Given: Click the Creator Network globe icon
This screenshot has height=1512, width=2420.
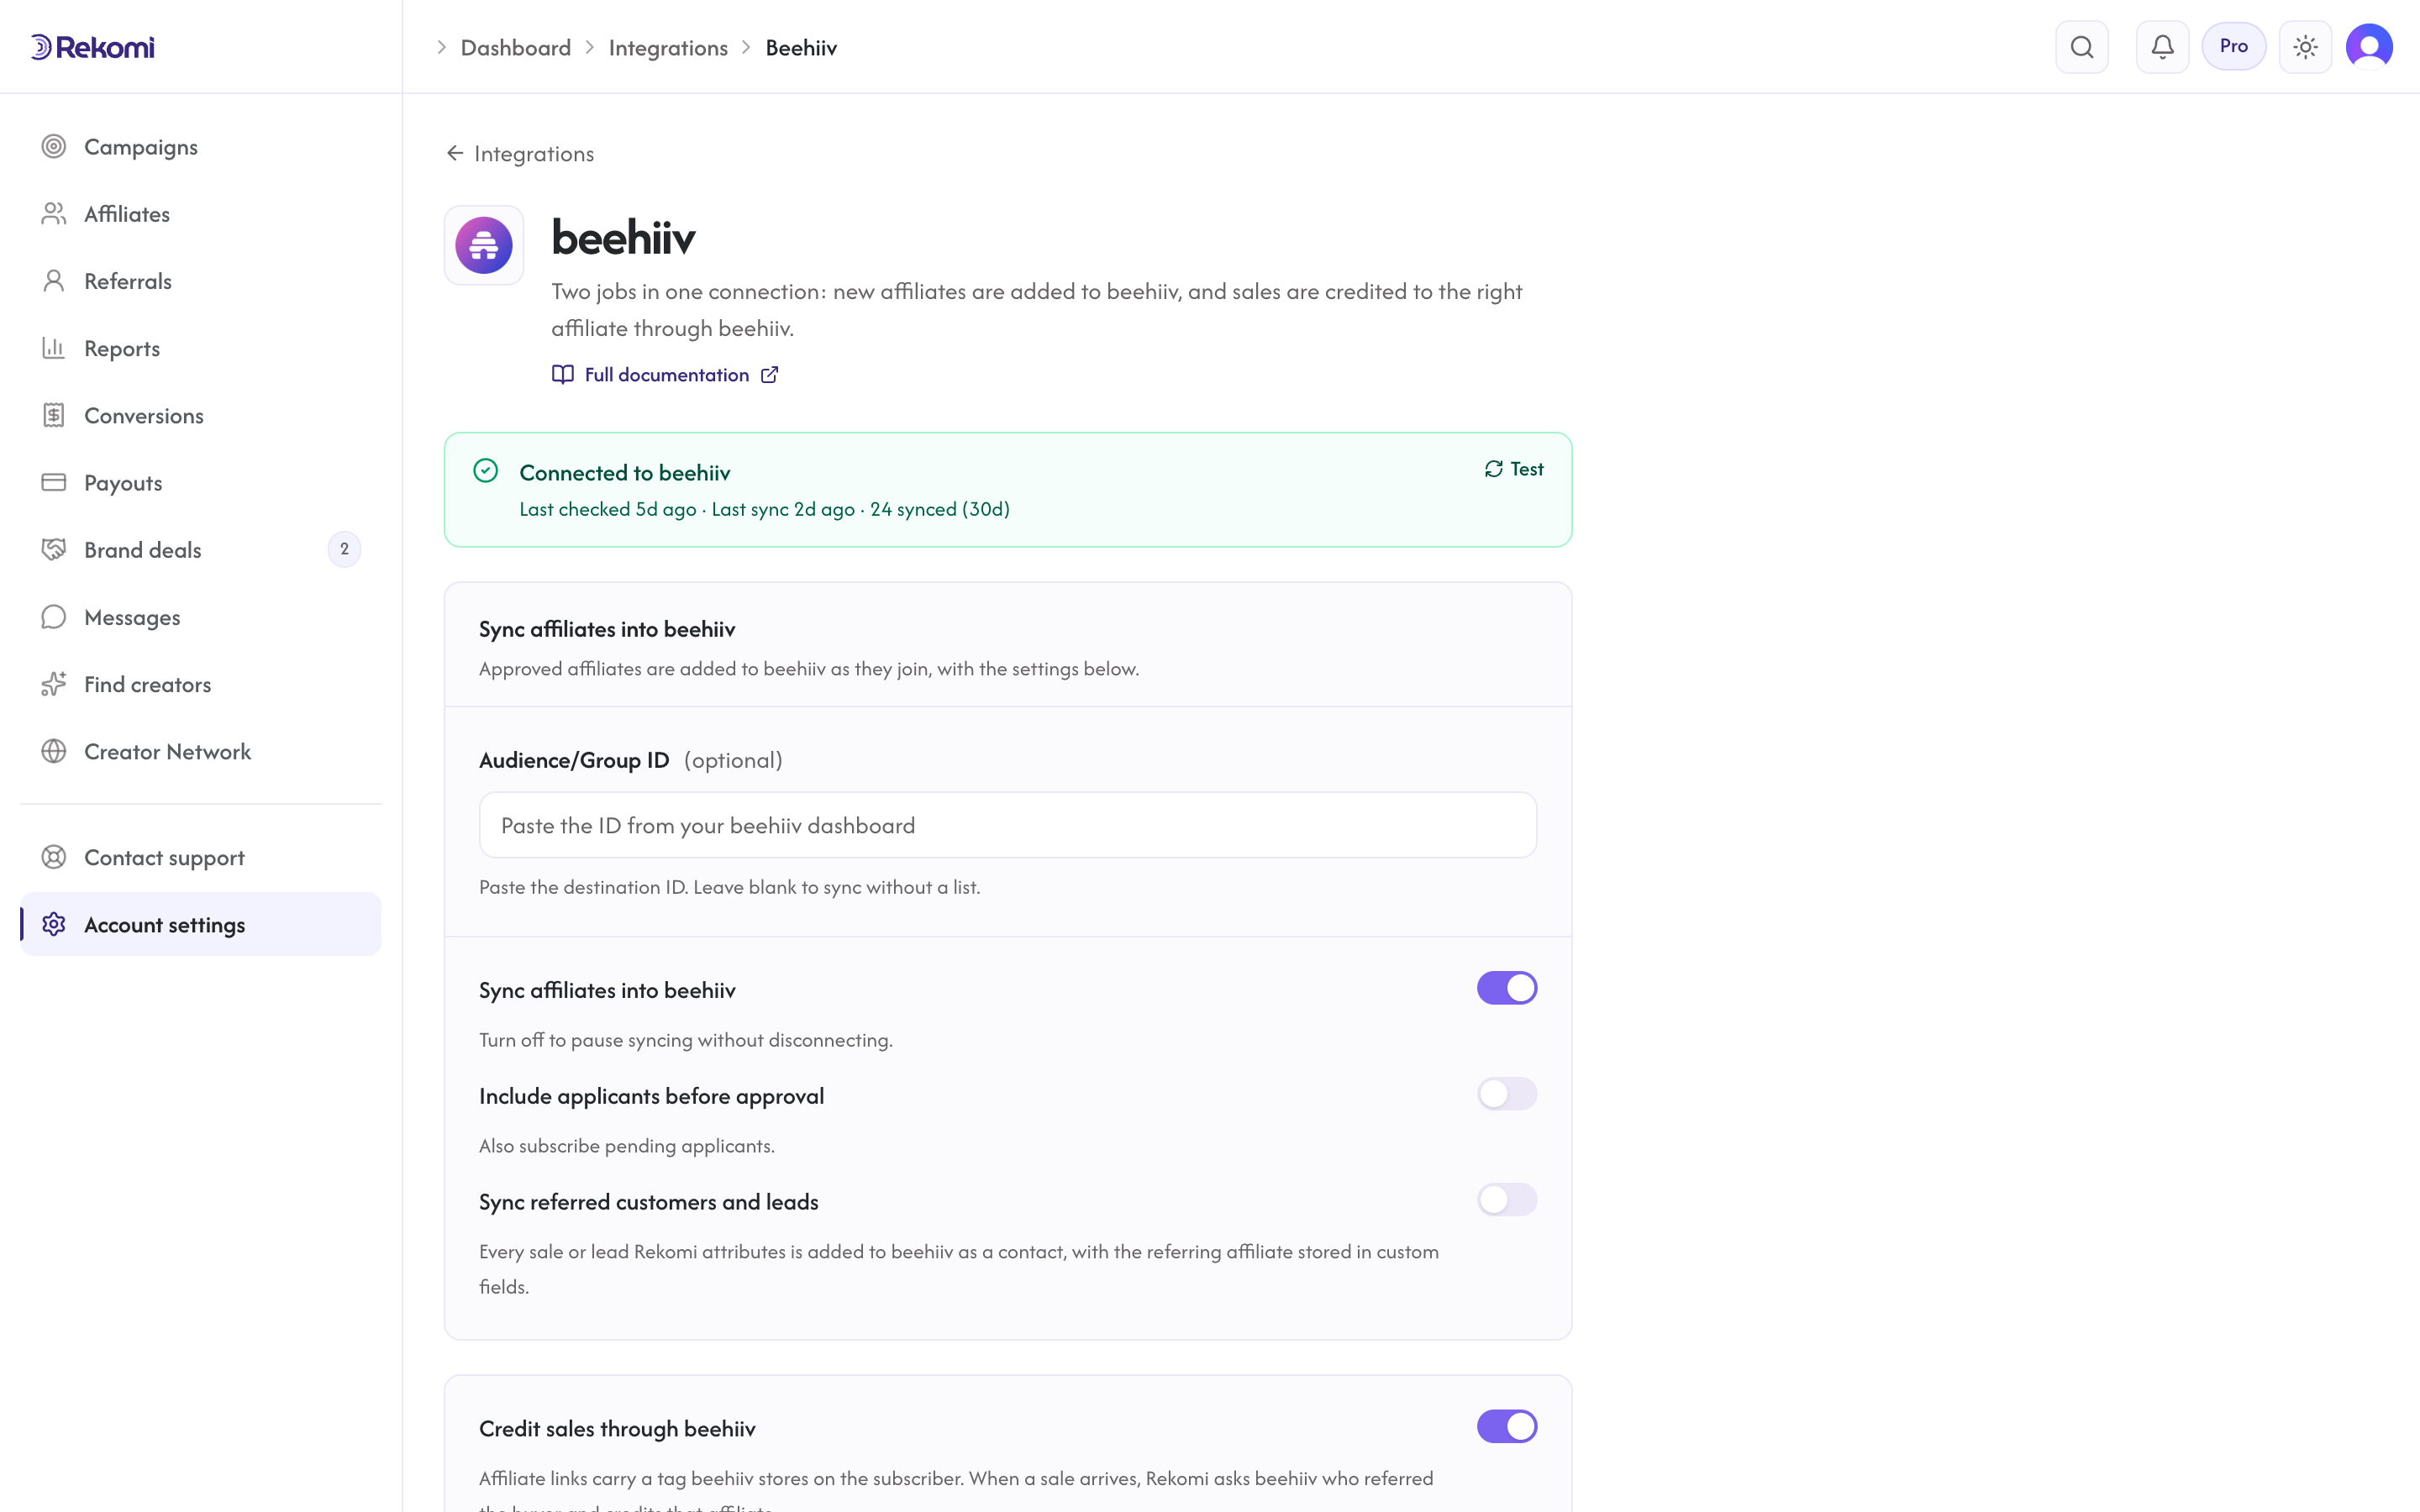Looking at the screenshot, I should (54, 751).
